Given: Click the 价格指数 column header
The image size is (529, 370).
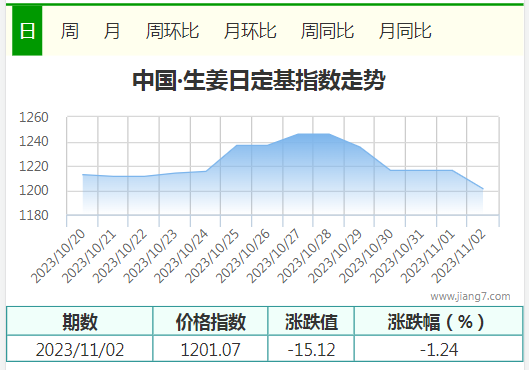Looking at the screenshot, I should coord(210,321).
